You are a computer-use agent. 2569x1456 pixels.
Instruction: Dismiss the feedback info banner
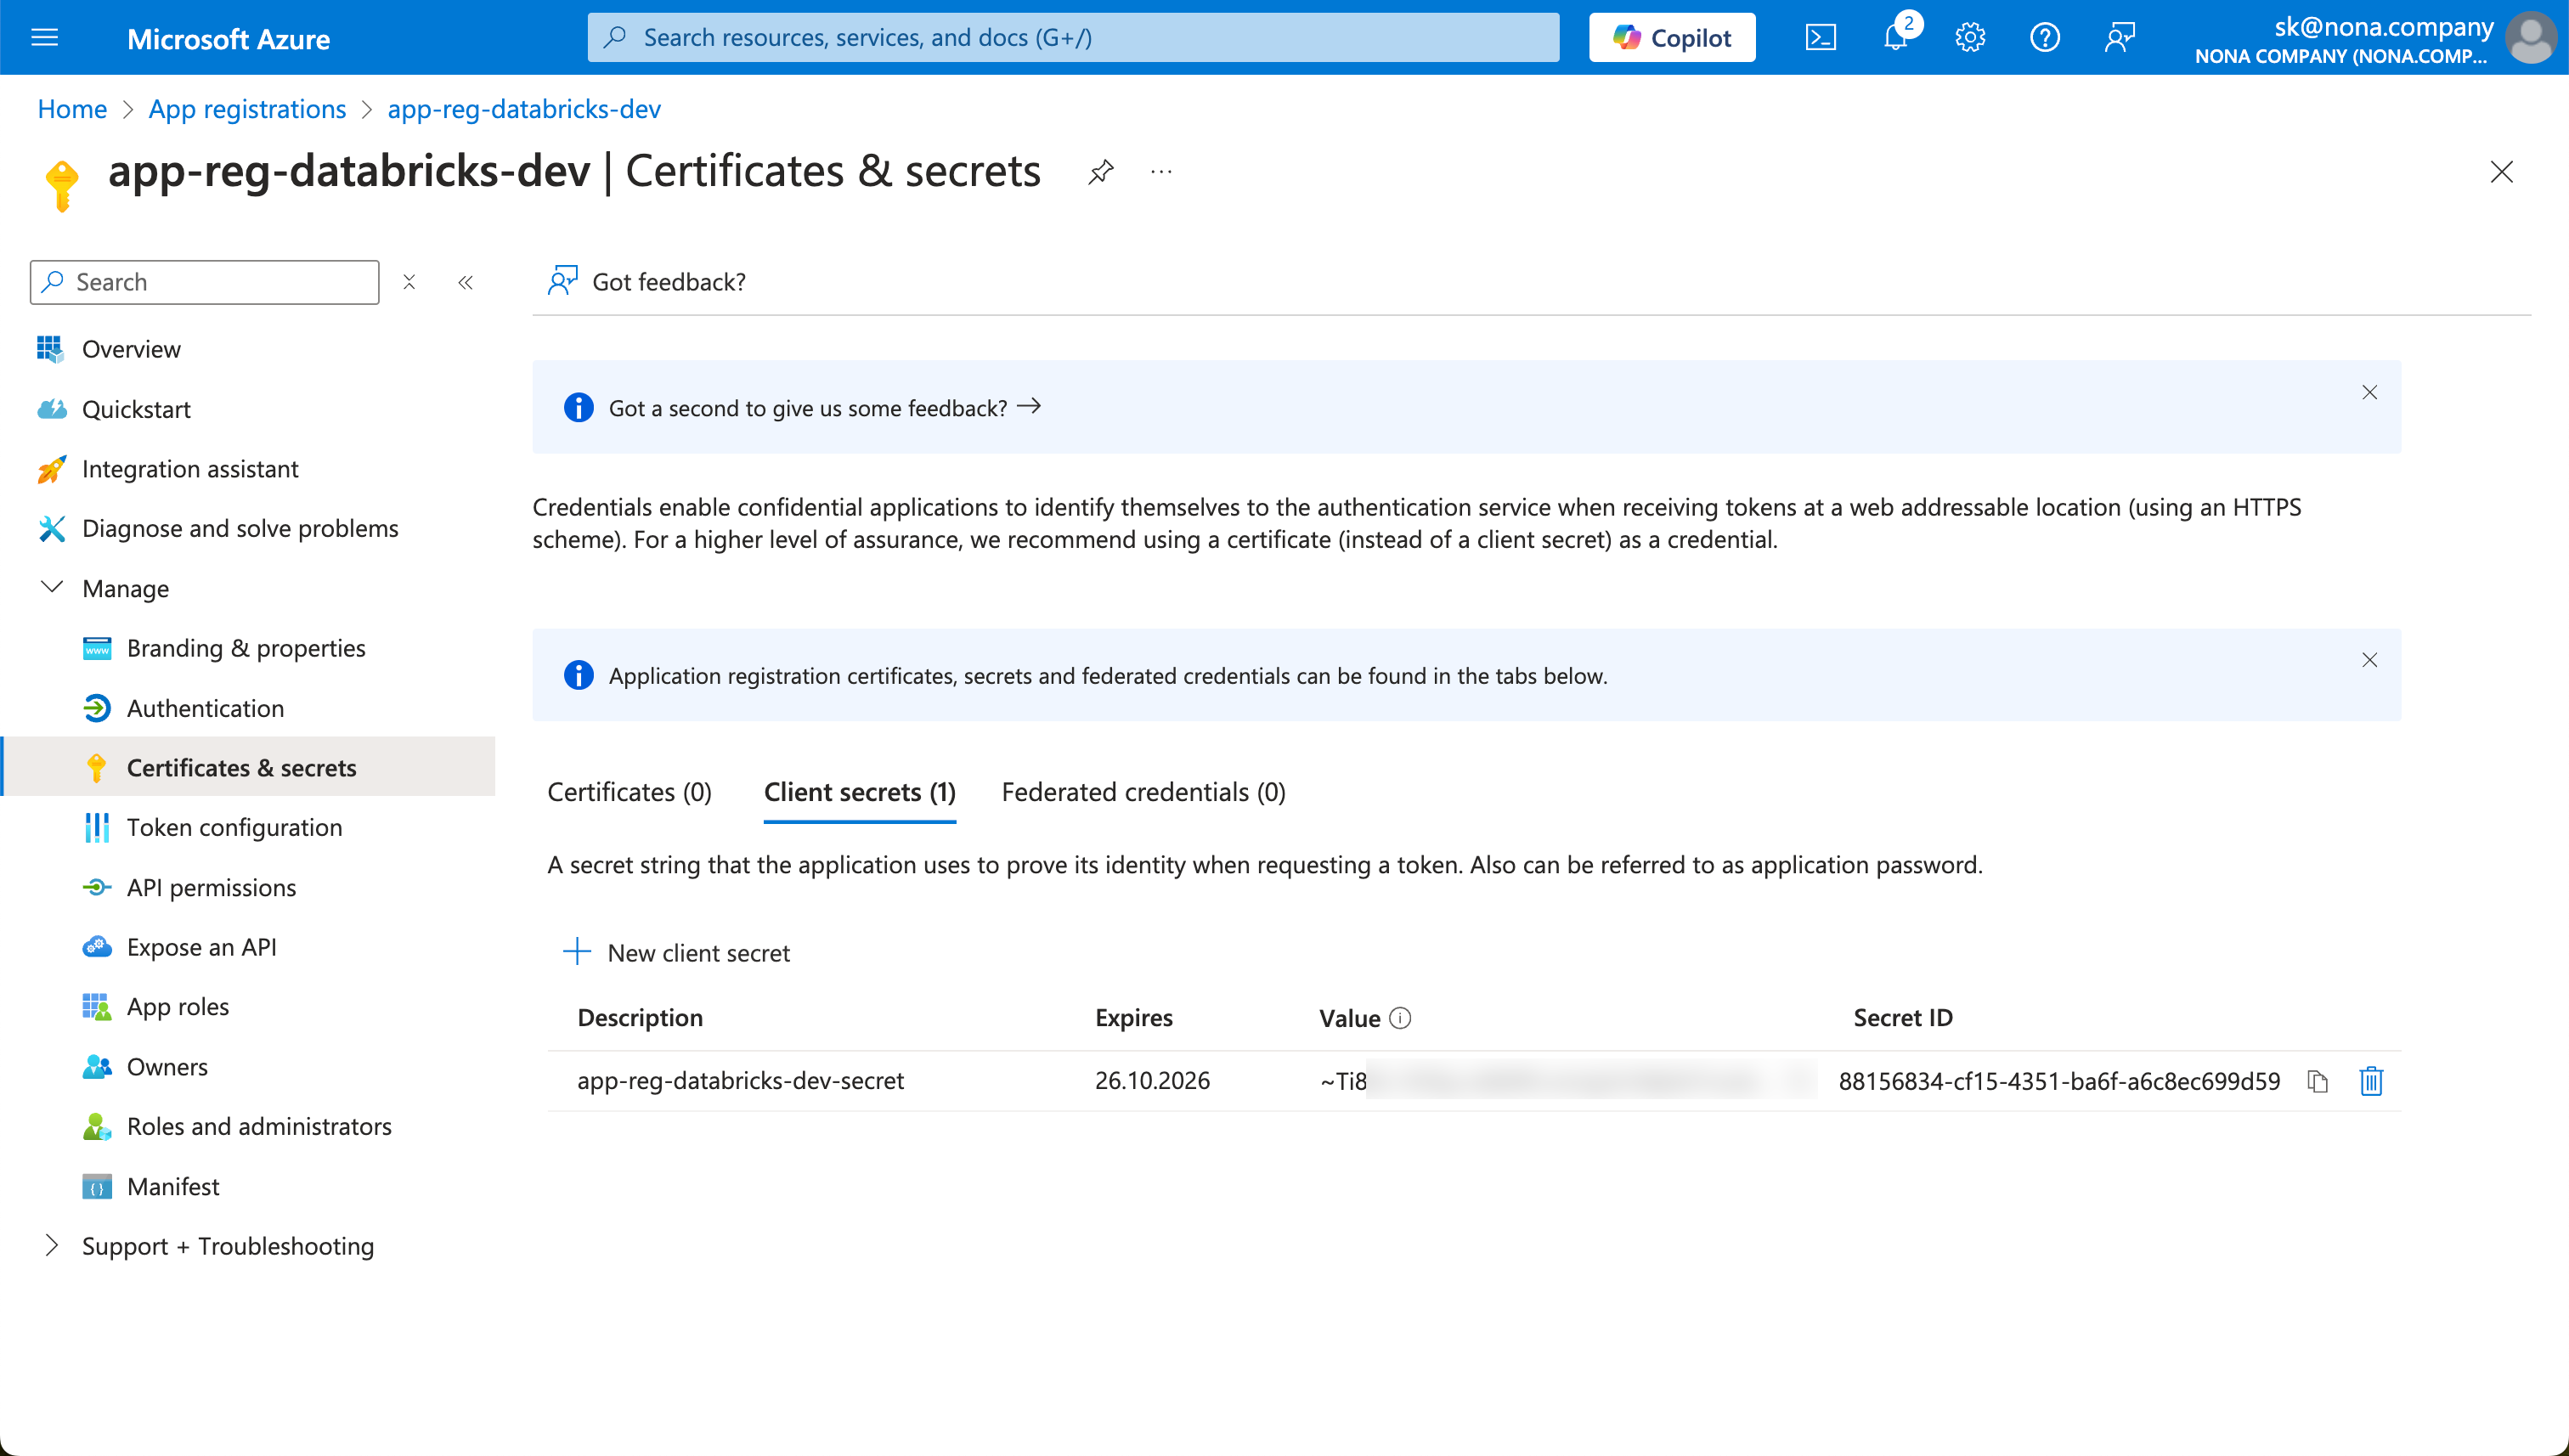pyautogui.click(x=2369, y=392)
